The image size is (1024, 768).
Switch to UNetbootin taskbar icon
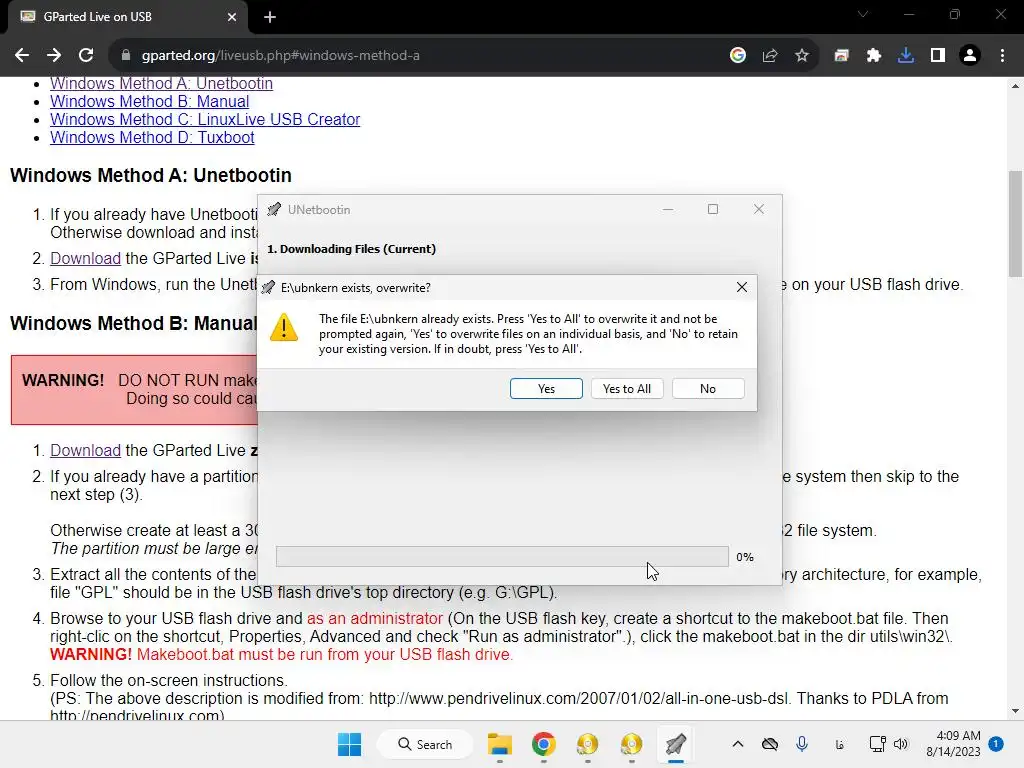coord(675,744)
